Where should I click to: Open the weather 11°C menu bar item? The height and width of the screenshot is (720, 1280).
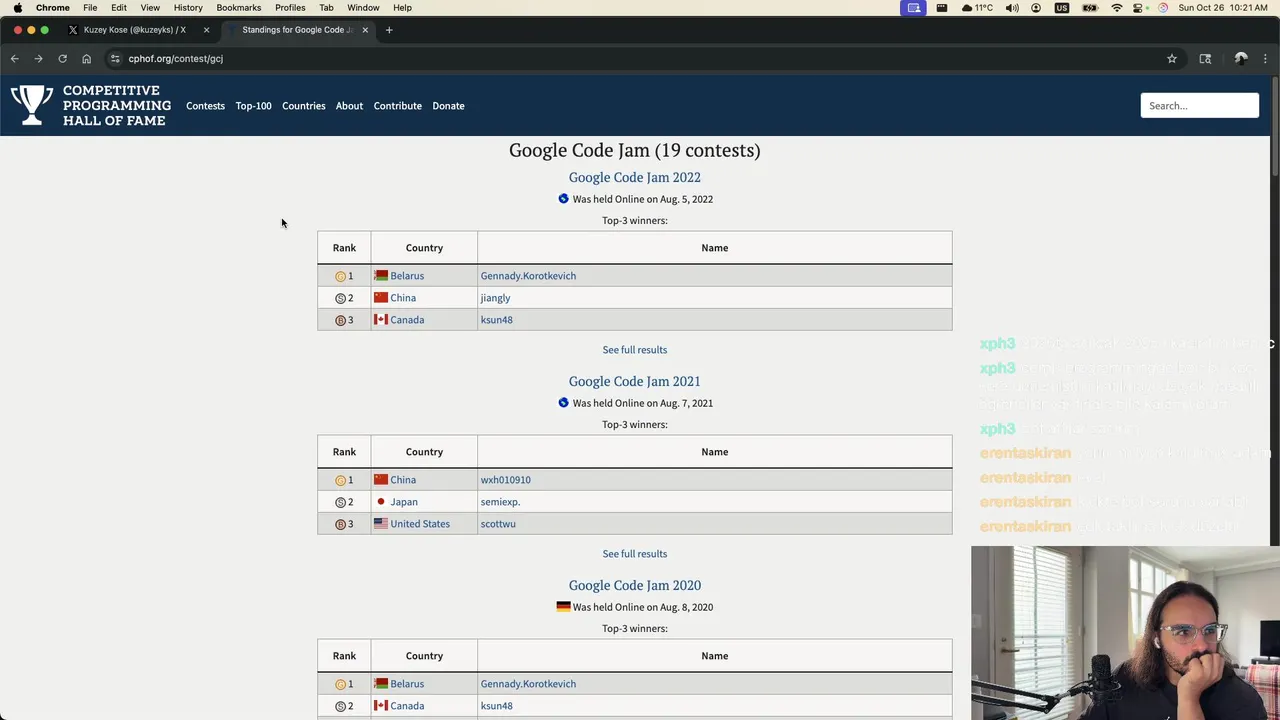tap(977, 8)
